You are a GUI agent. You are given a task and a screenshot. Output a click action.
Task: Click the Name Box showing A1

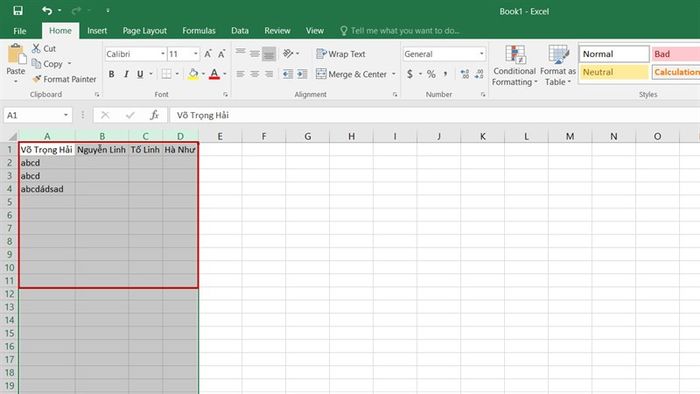pos(33,115)
